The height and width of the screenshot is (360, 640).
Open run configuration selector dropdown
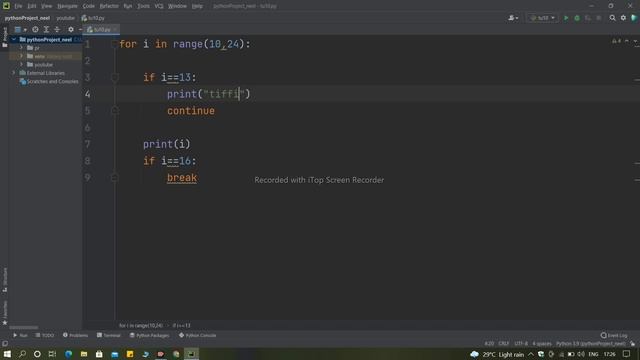pyautogui.click(x=543, y=18)
